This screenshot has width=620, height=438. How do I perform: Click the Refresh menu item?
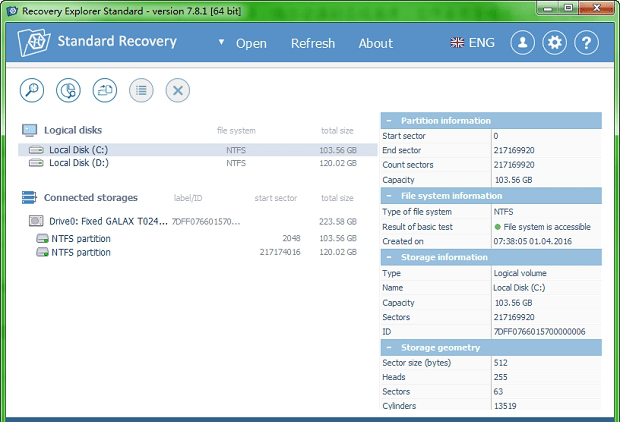point(313,43)
